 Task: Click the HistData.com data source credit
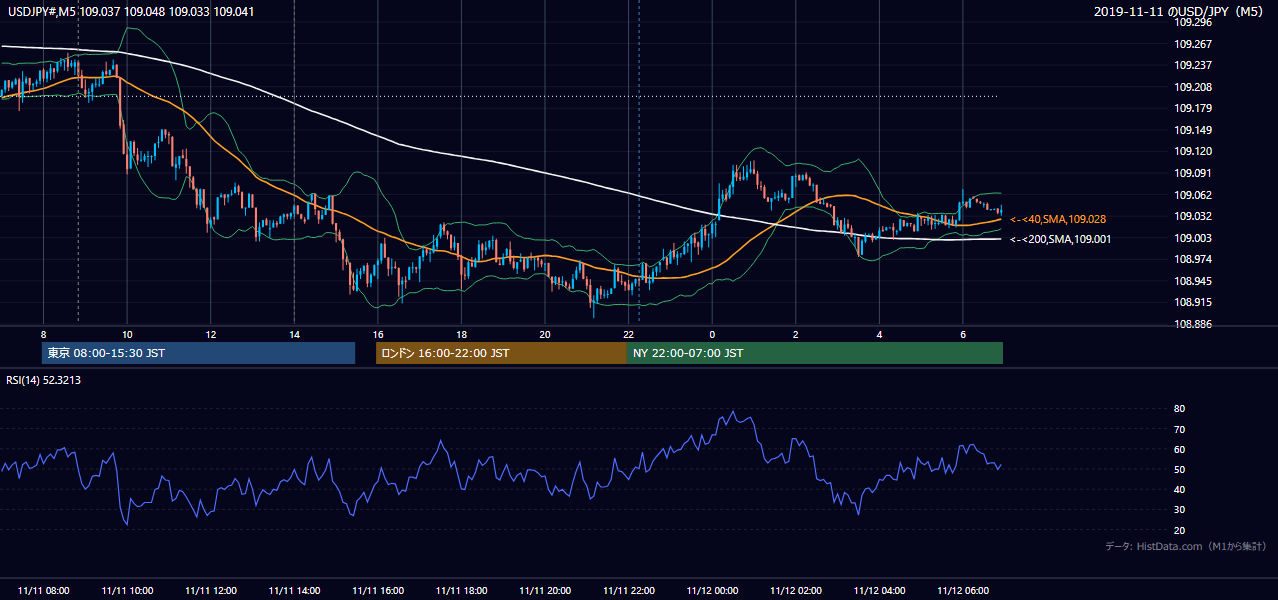point(1185,546)
